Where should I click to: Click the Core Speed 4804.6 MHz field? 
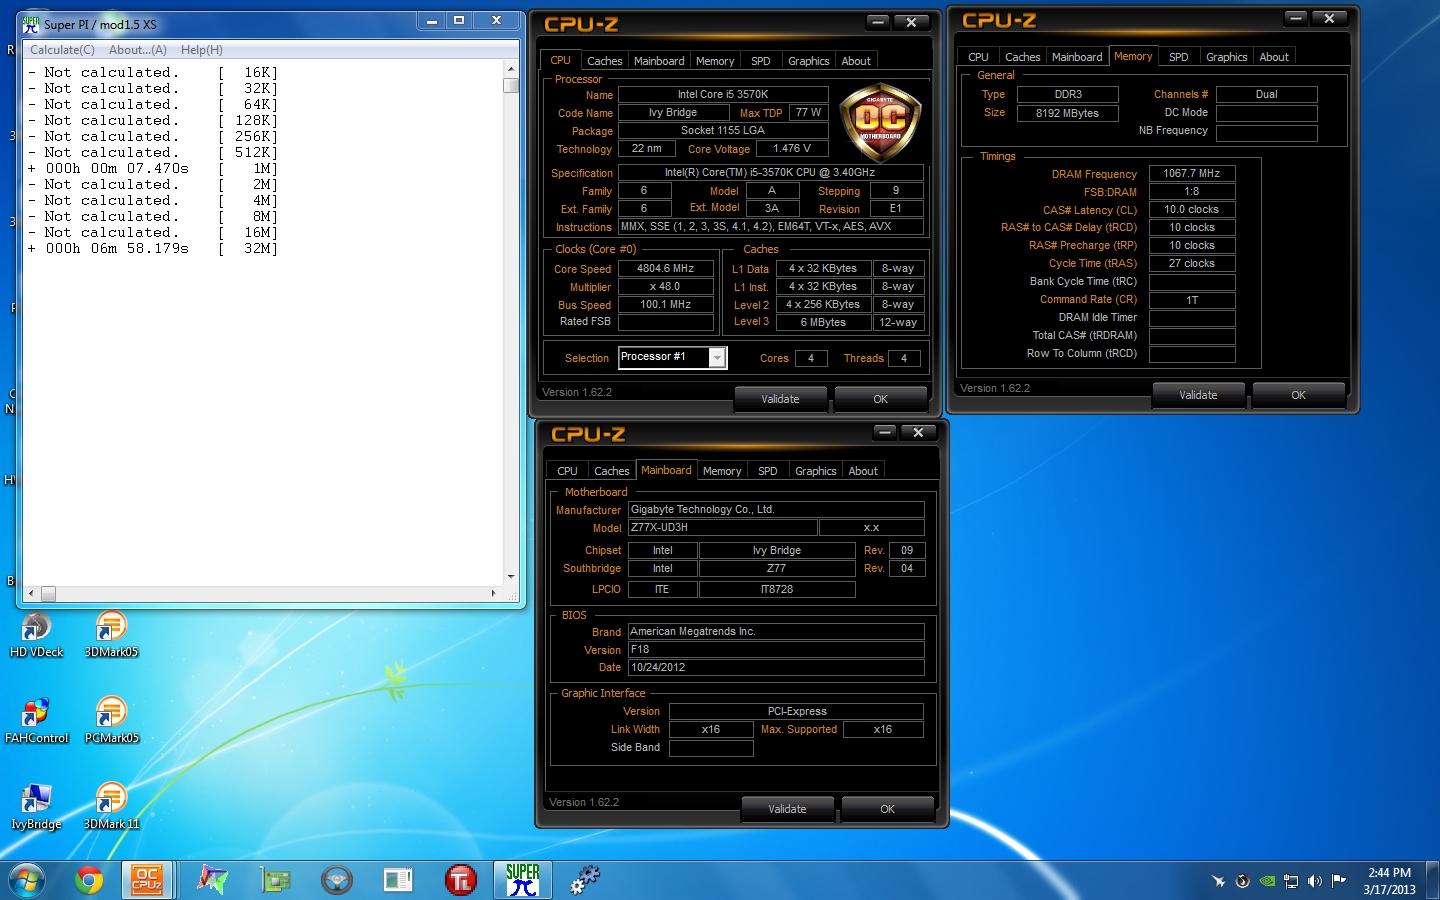pos(665,268)
